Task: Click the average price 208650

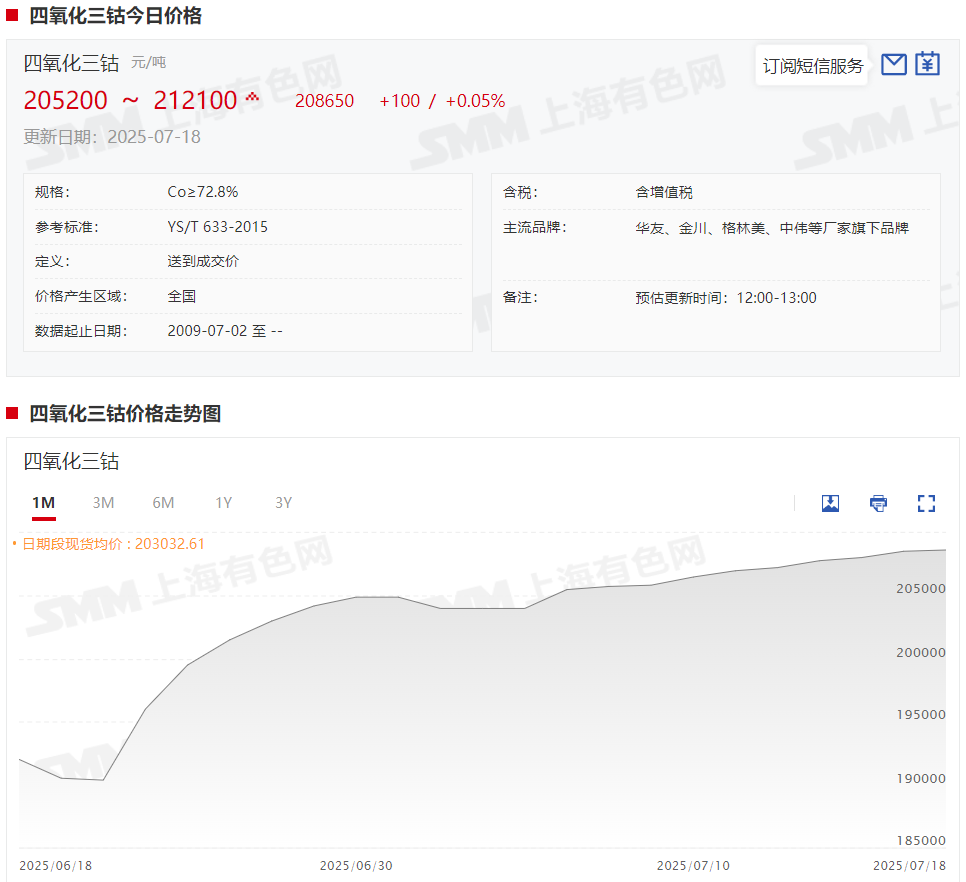Action: (x=324, y=101)
